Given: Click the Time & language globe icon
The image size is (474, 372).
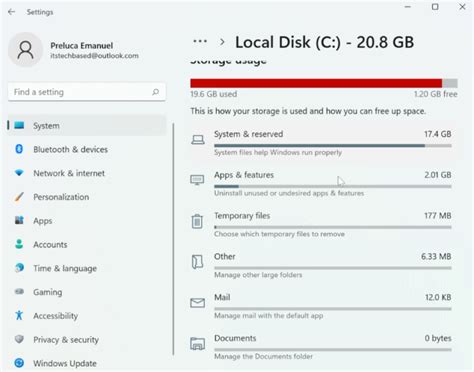Looking at the screenshot, I should coord(19,268).
